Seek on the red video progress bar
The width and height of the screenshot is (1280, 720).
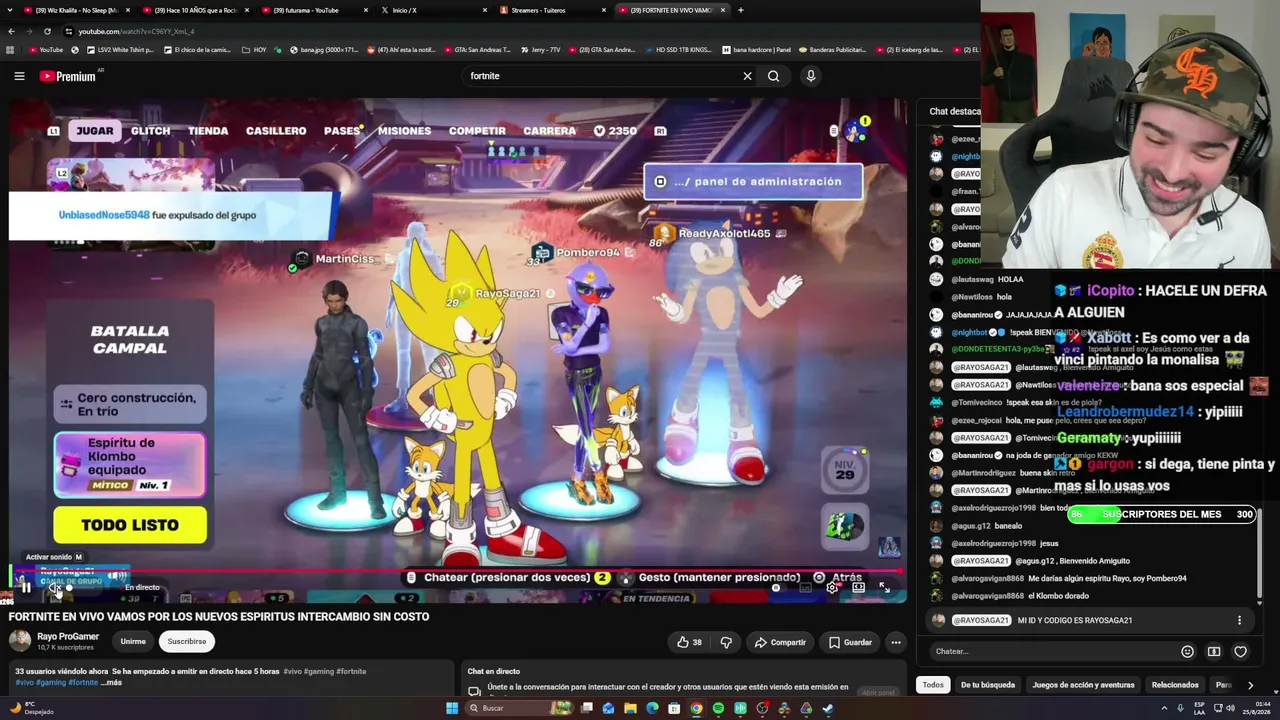click(456, 572)
